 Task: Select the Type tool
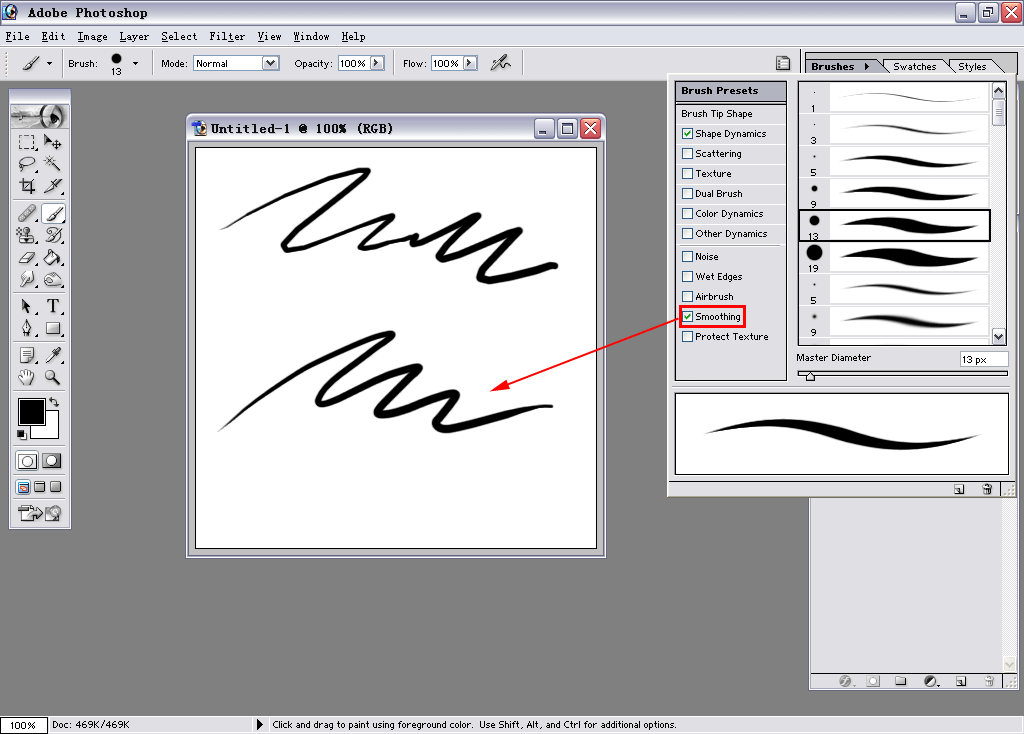click(x=52, y=306)
